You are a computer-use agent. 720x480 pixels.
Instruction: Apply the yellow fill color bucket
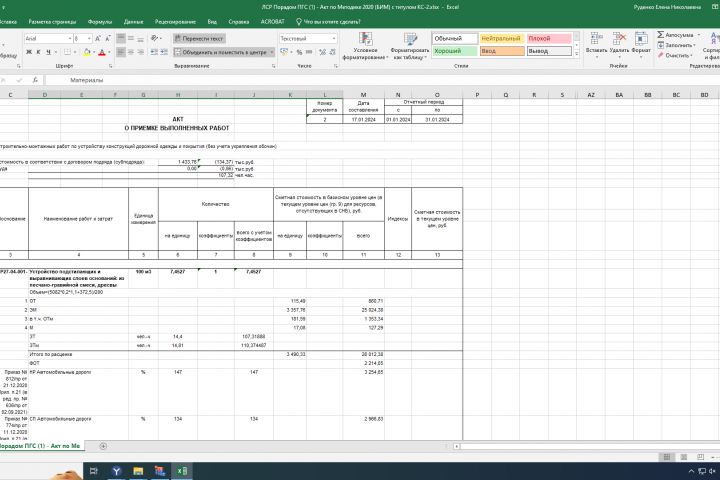click(x=87, y=52)
